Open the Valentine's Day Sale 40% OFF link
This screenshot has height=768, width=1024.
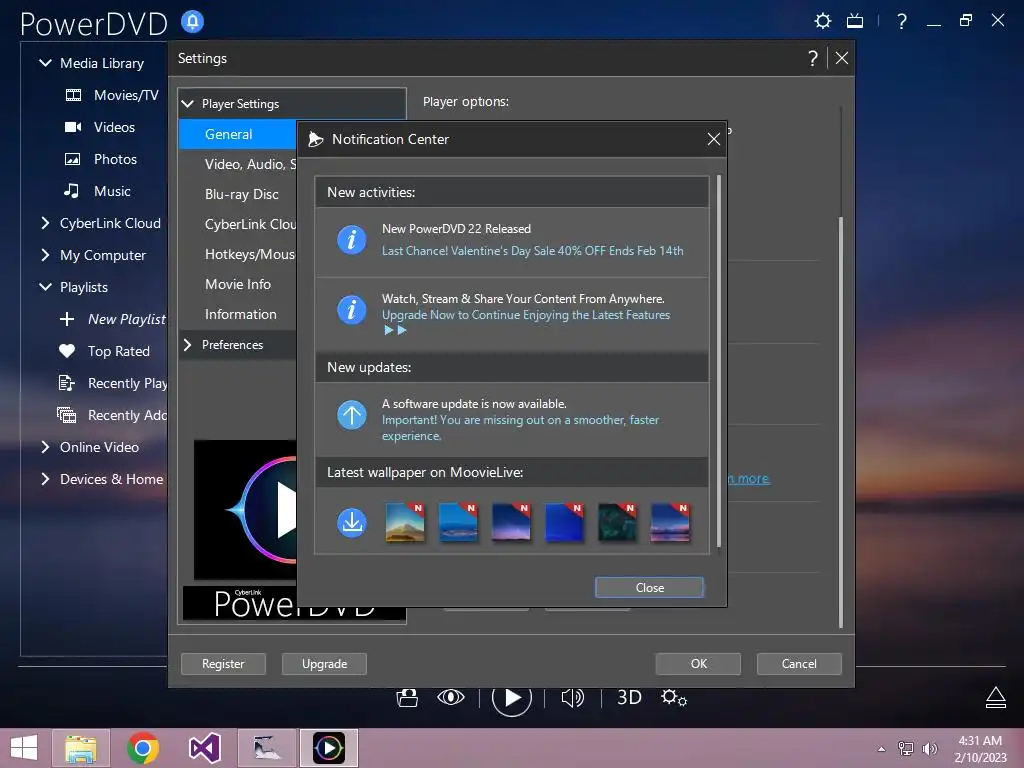(x=532, y=251)
